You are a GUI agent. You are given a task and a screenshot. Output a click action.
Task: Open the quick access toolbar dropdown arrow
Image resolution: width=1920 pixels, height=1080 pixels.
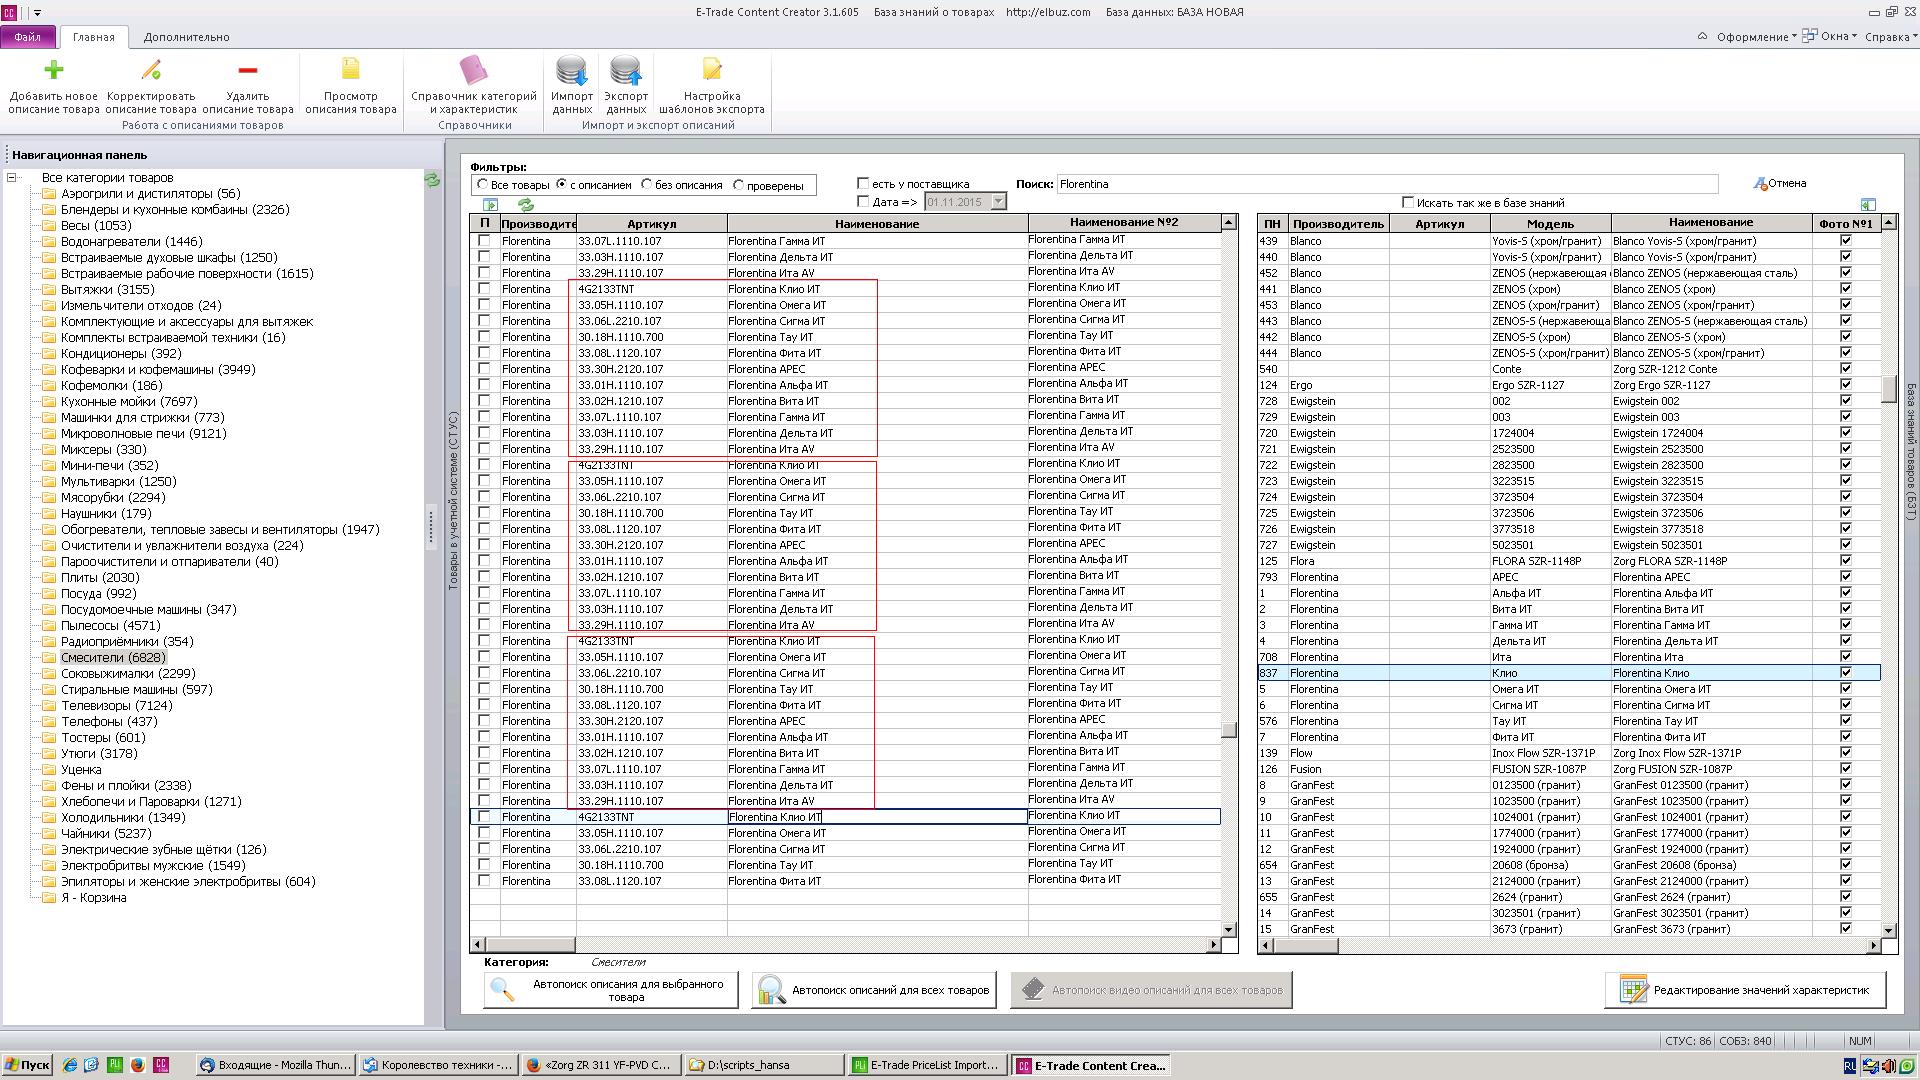[38, 13]
